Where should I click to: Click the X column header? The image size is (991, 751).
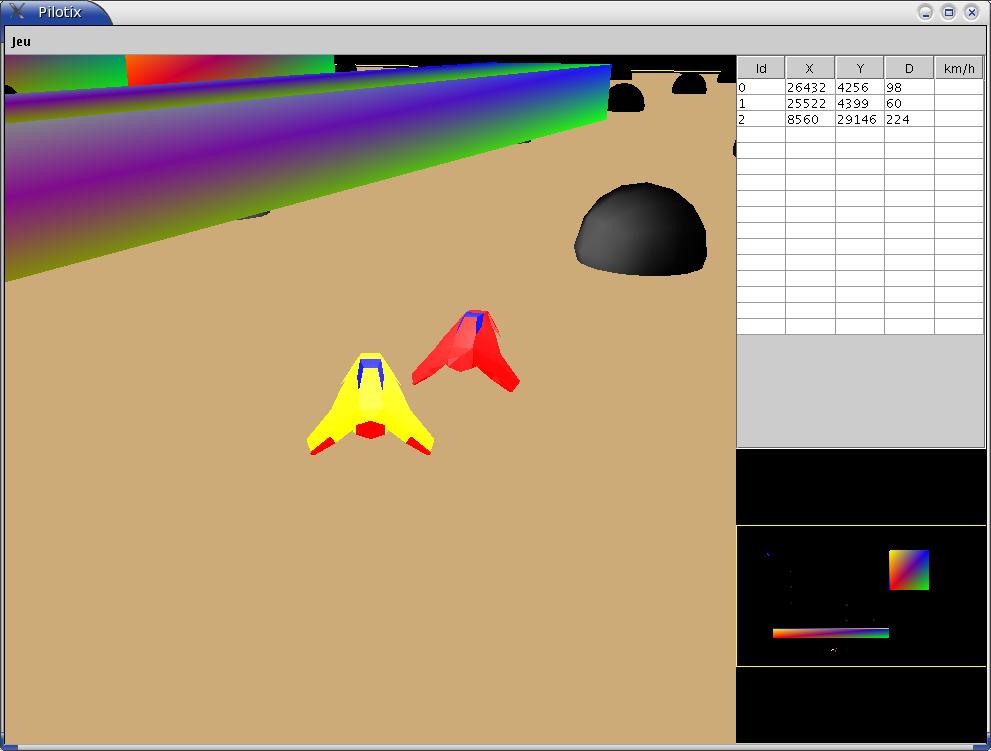click(x=810, y=68)
